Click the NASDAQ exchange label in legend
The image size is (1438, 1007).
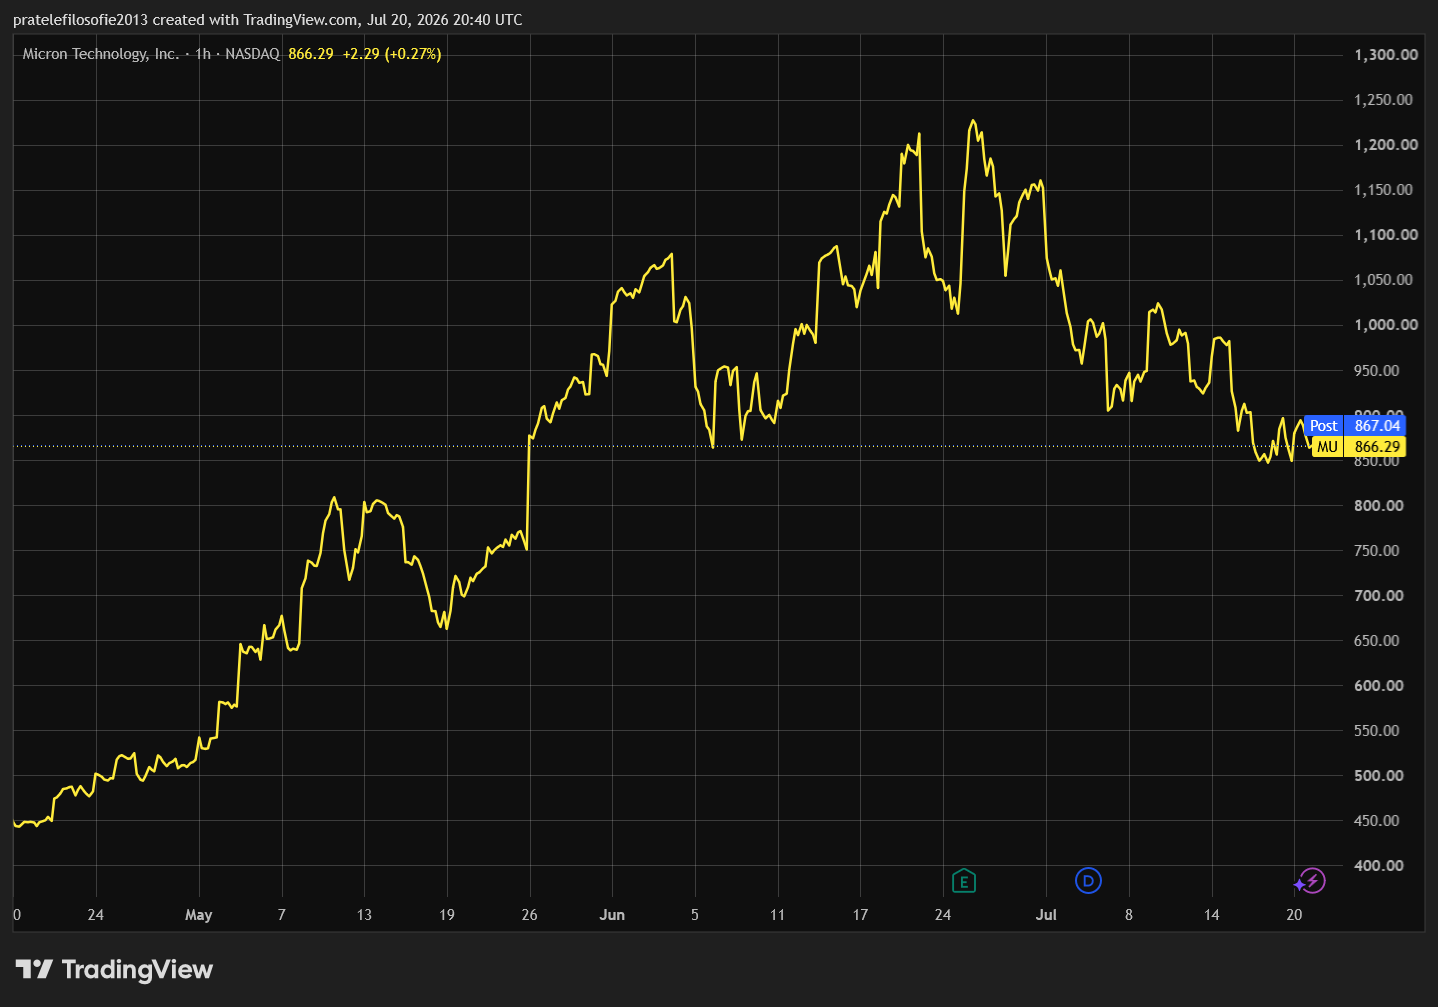(x=252, y=54)
